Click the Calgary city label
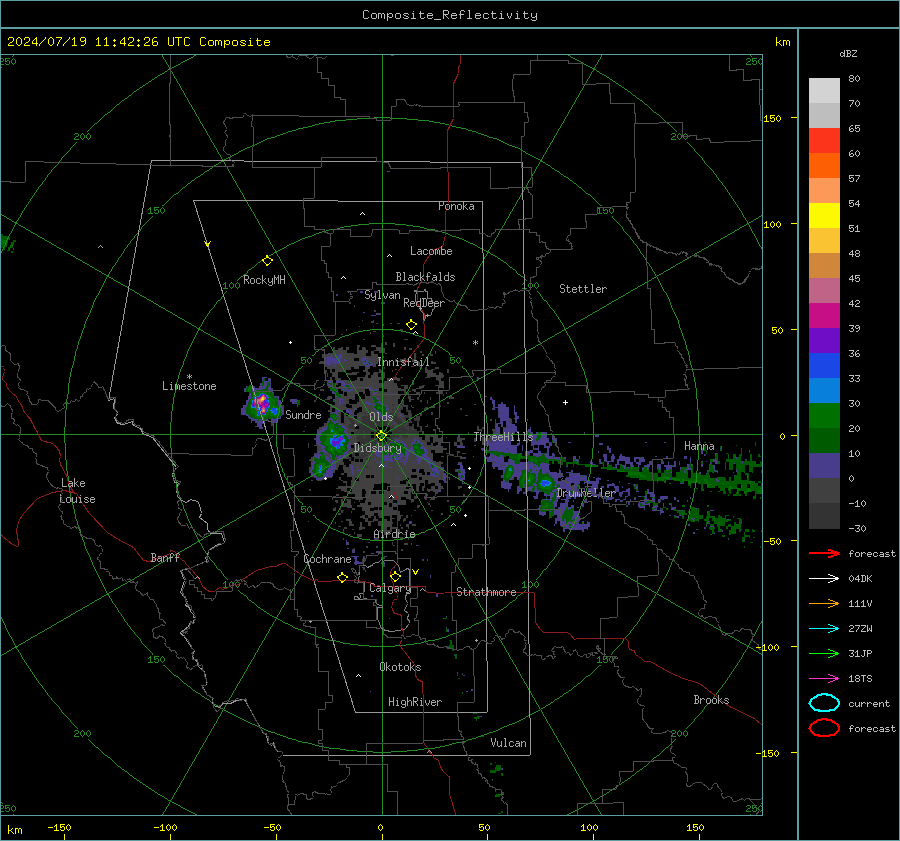Screen dimensions: 900x841 pyautogui.click(x=390, y=588)
